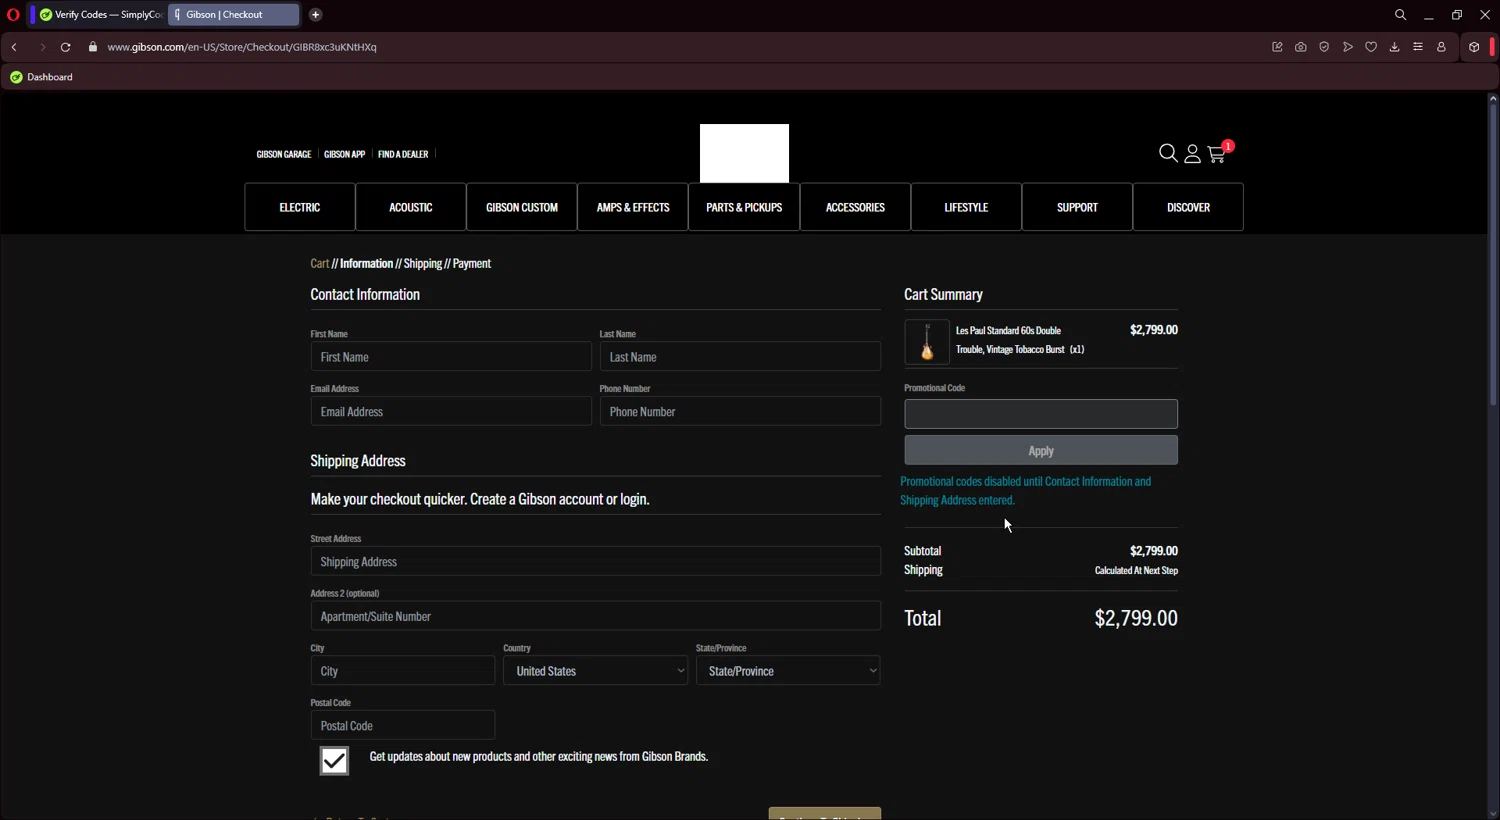Click the padlock site security icon
The width and height of the screenshot is (1500, 820).
(x=93, y=47)
